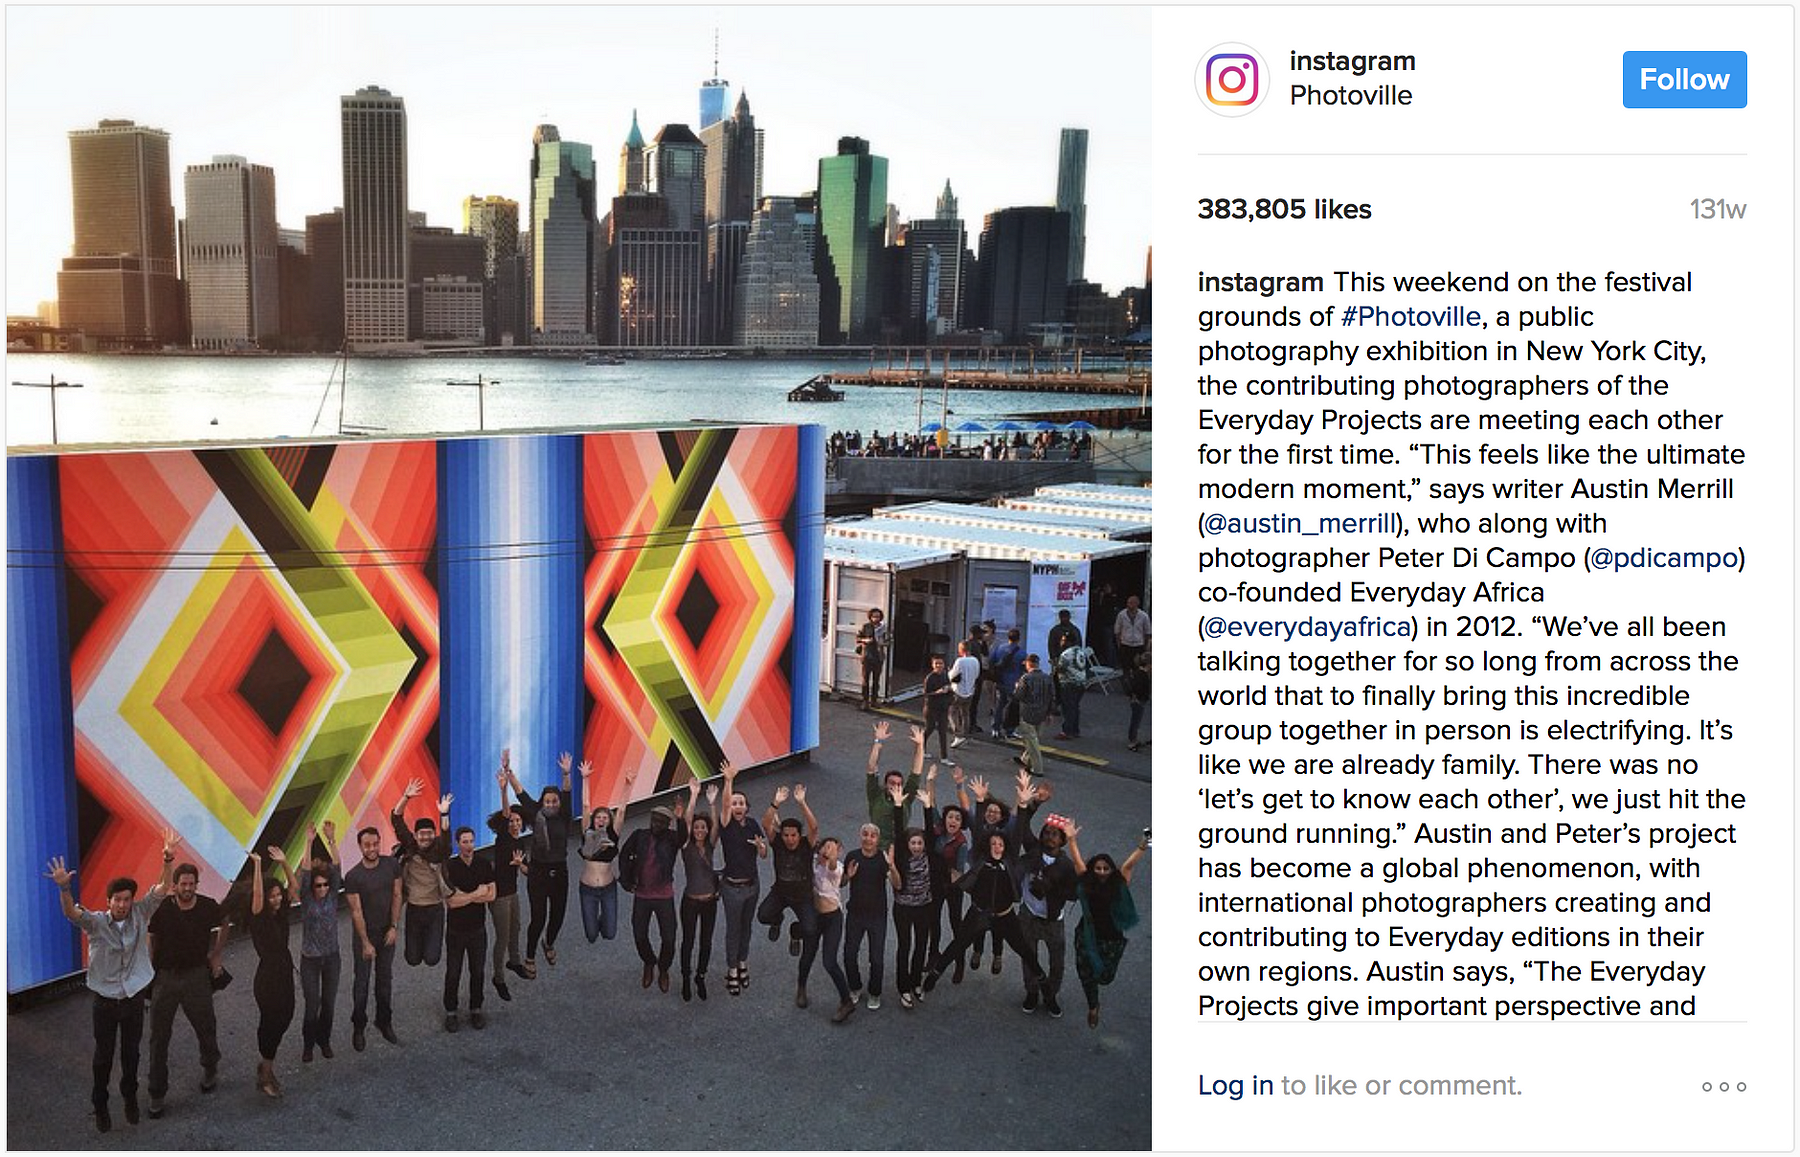Viewport: 1800px width, 1157px height.
Task: Open the instagram username in header
Action: [x=1352, y=61]
